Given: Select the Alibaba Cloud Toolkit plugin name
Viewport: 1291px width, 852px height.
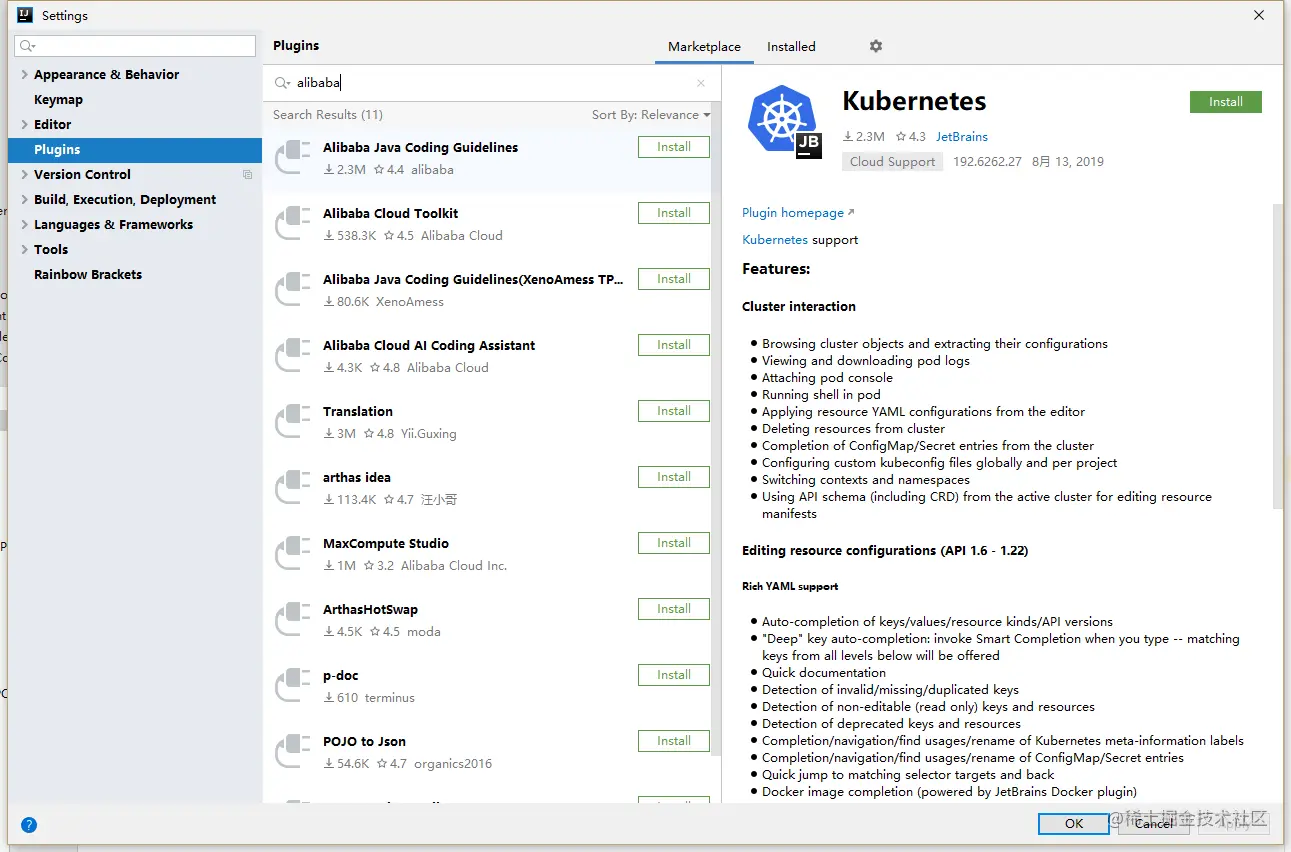Looking at the screenshot, I should [390, 213].
